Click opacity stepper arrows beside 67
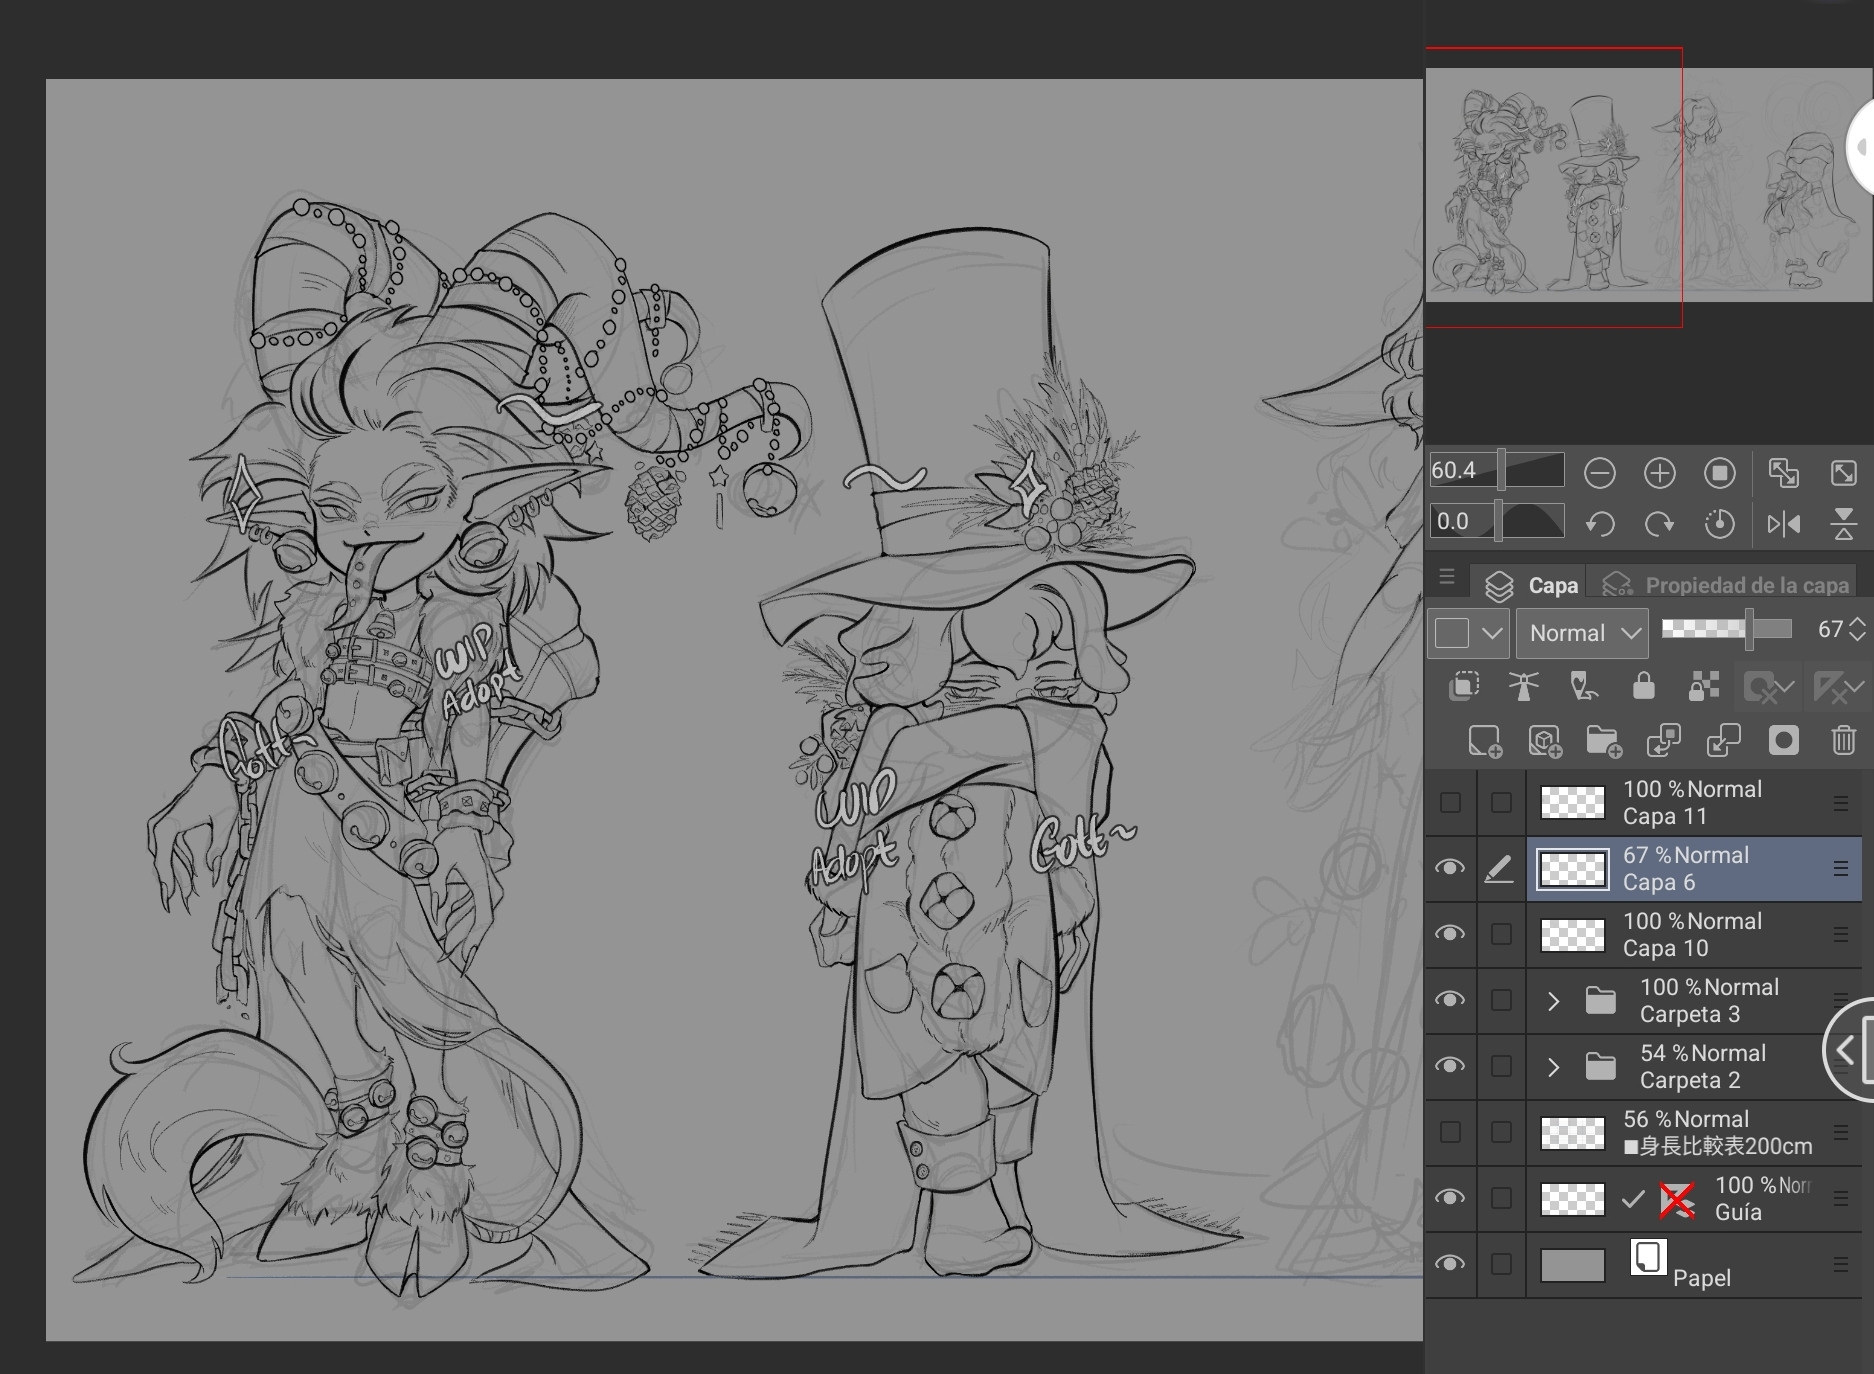The width and height of the screenshot is (1874, 1374). tap(1857, 629)
